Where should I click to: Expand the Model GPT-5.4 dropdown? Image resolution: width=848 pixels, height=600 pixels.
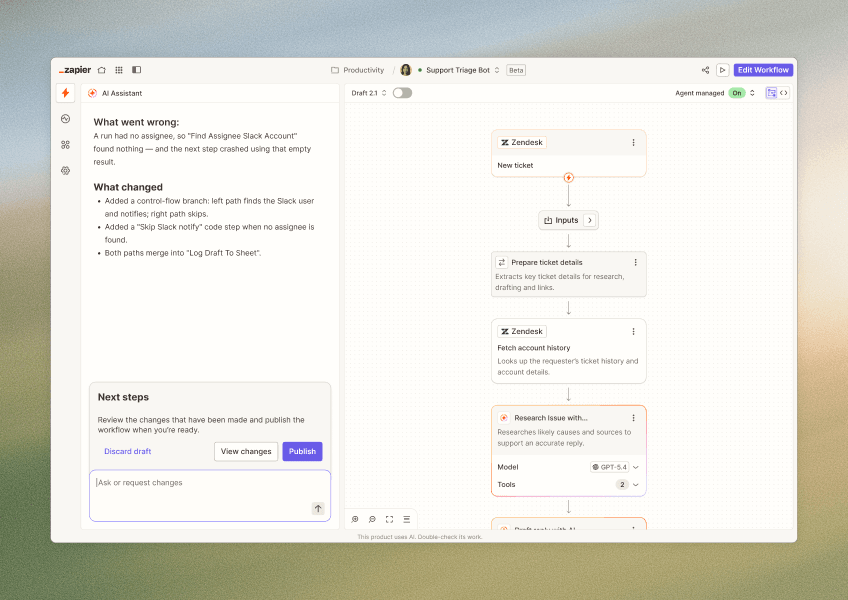[x=614, y=467]
